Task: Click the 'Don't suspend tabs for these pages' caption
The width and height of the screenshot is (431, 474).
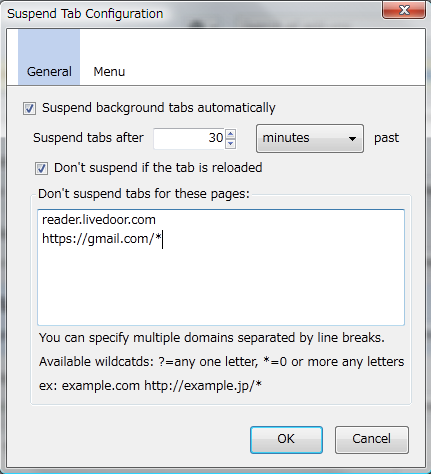Action: tap(144, 194)
